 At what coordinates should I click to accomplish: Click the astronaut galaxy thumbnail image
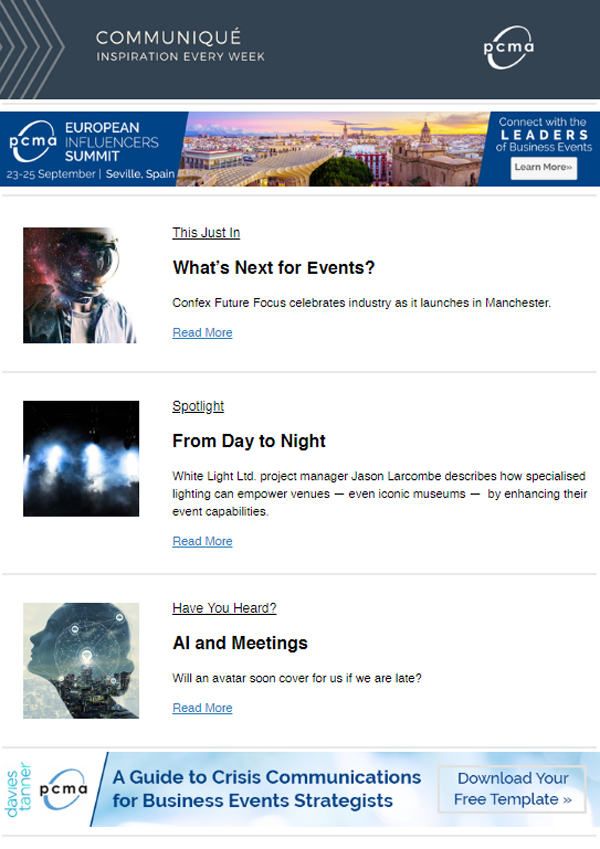coord(80,285)
